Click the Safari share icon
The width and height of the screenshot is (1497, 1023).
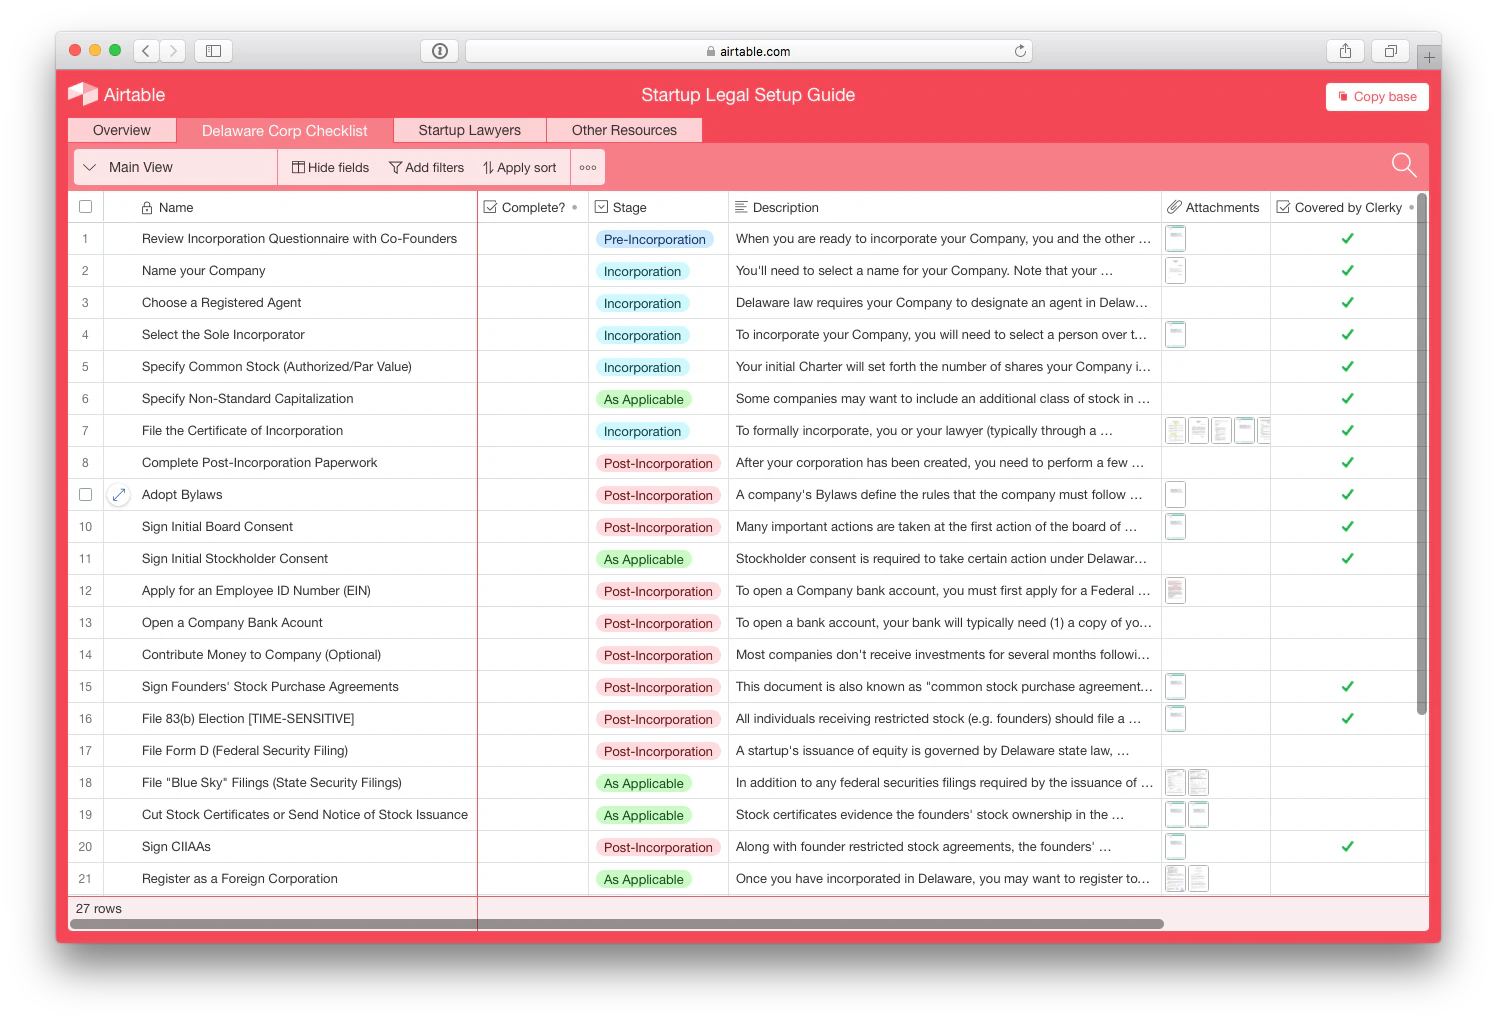[1345, 50]
